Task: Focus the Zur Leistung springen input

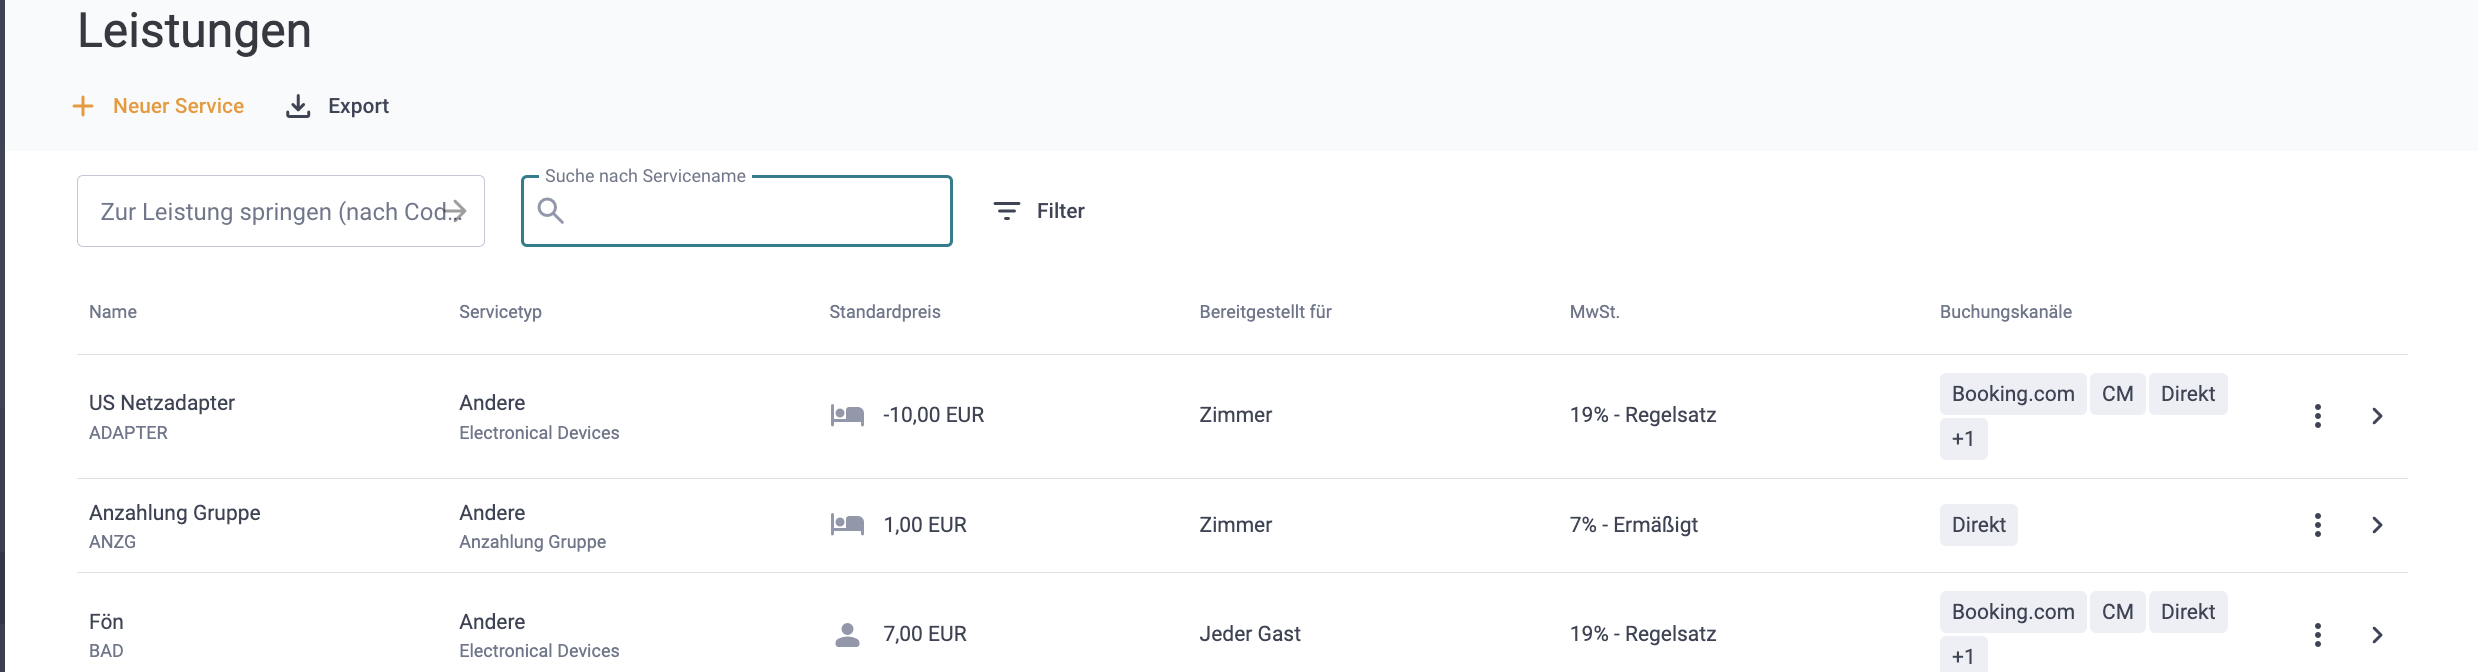Action: point(281,211)
